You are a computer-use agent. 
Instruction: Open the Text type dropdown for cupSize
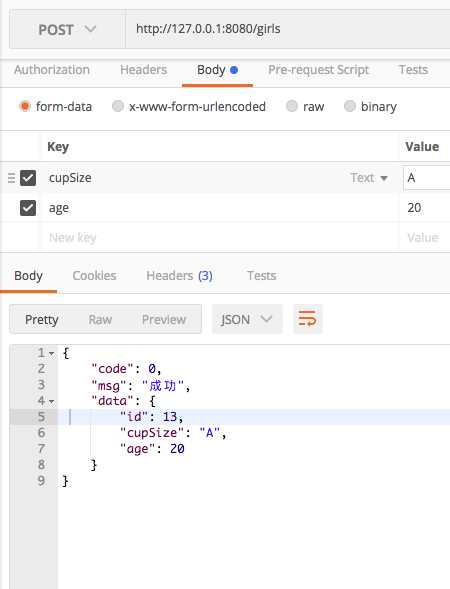coord(368,178)
